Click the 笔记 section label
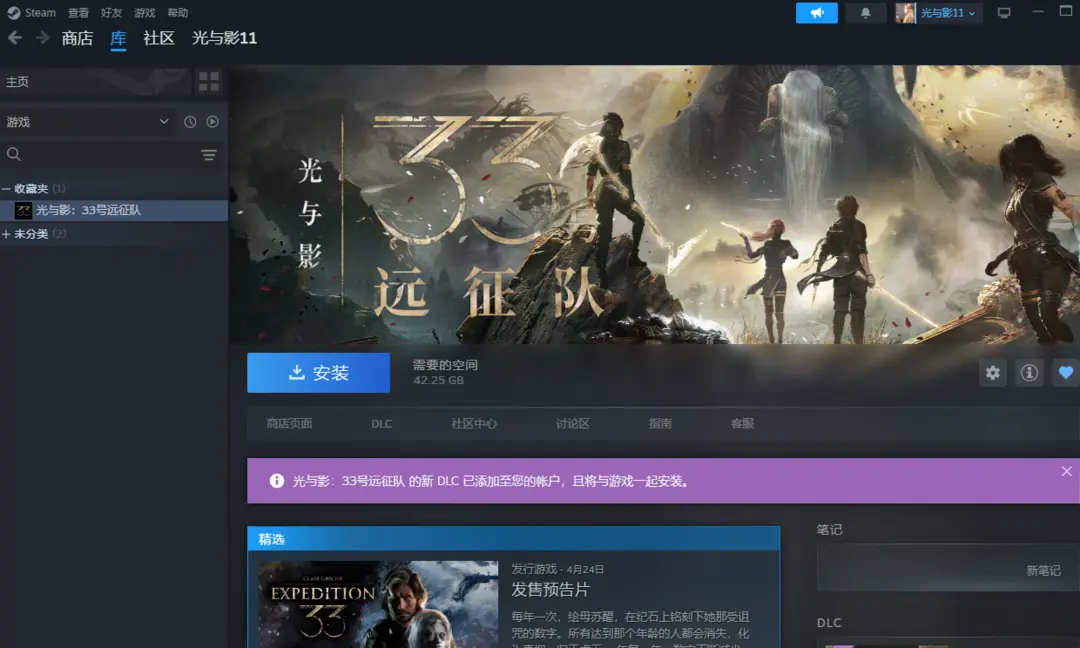Viewport: 1080px width, 648px height. [829, 530]
